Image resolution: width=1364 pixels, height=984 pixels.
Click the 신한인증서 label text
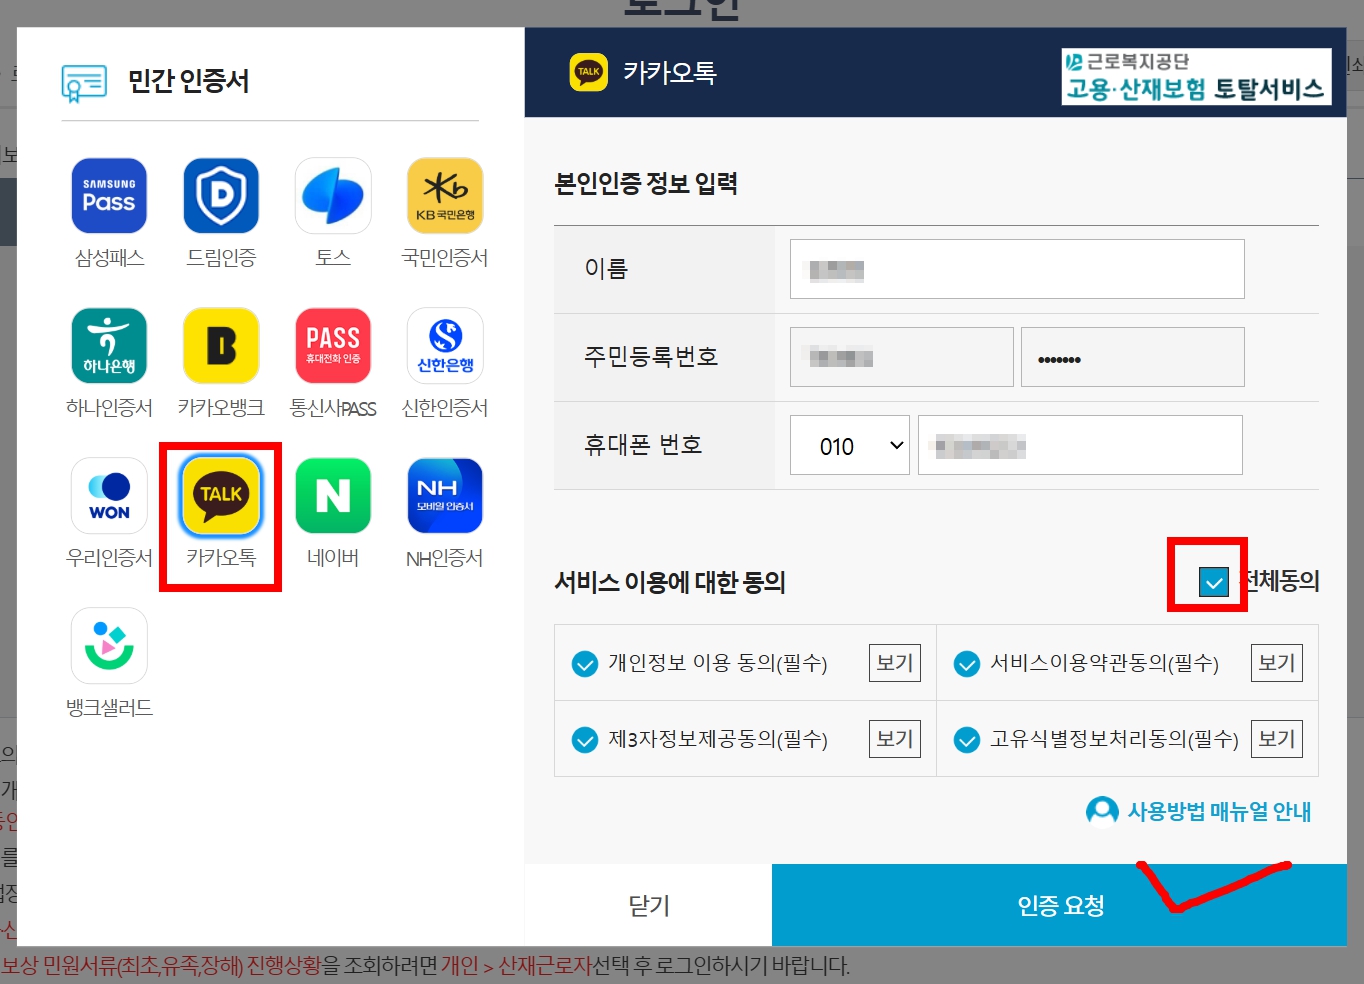pos(445,408)
